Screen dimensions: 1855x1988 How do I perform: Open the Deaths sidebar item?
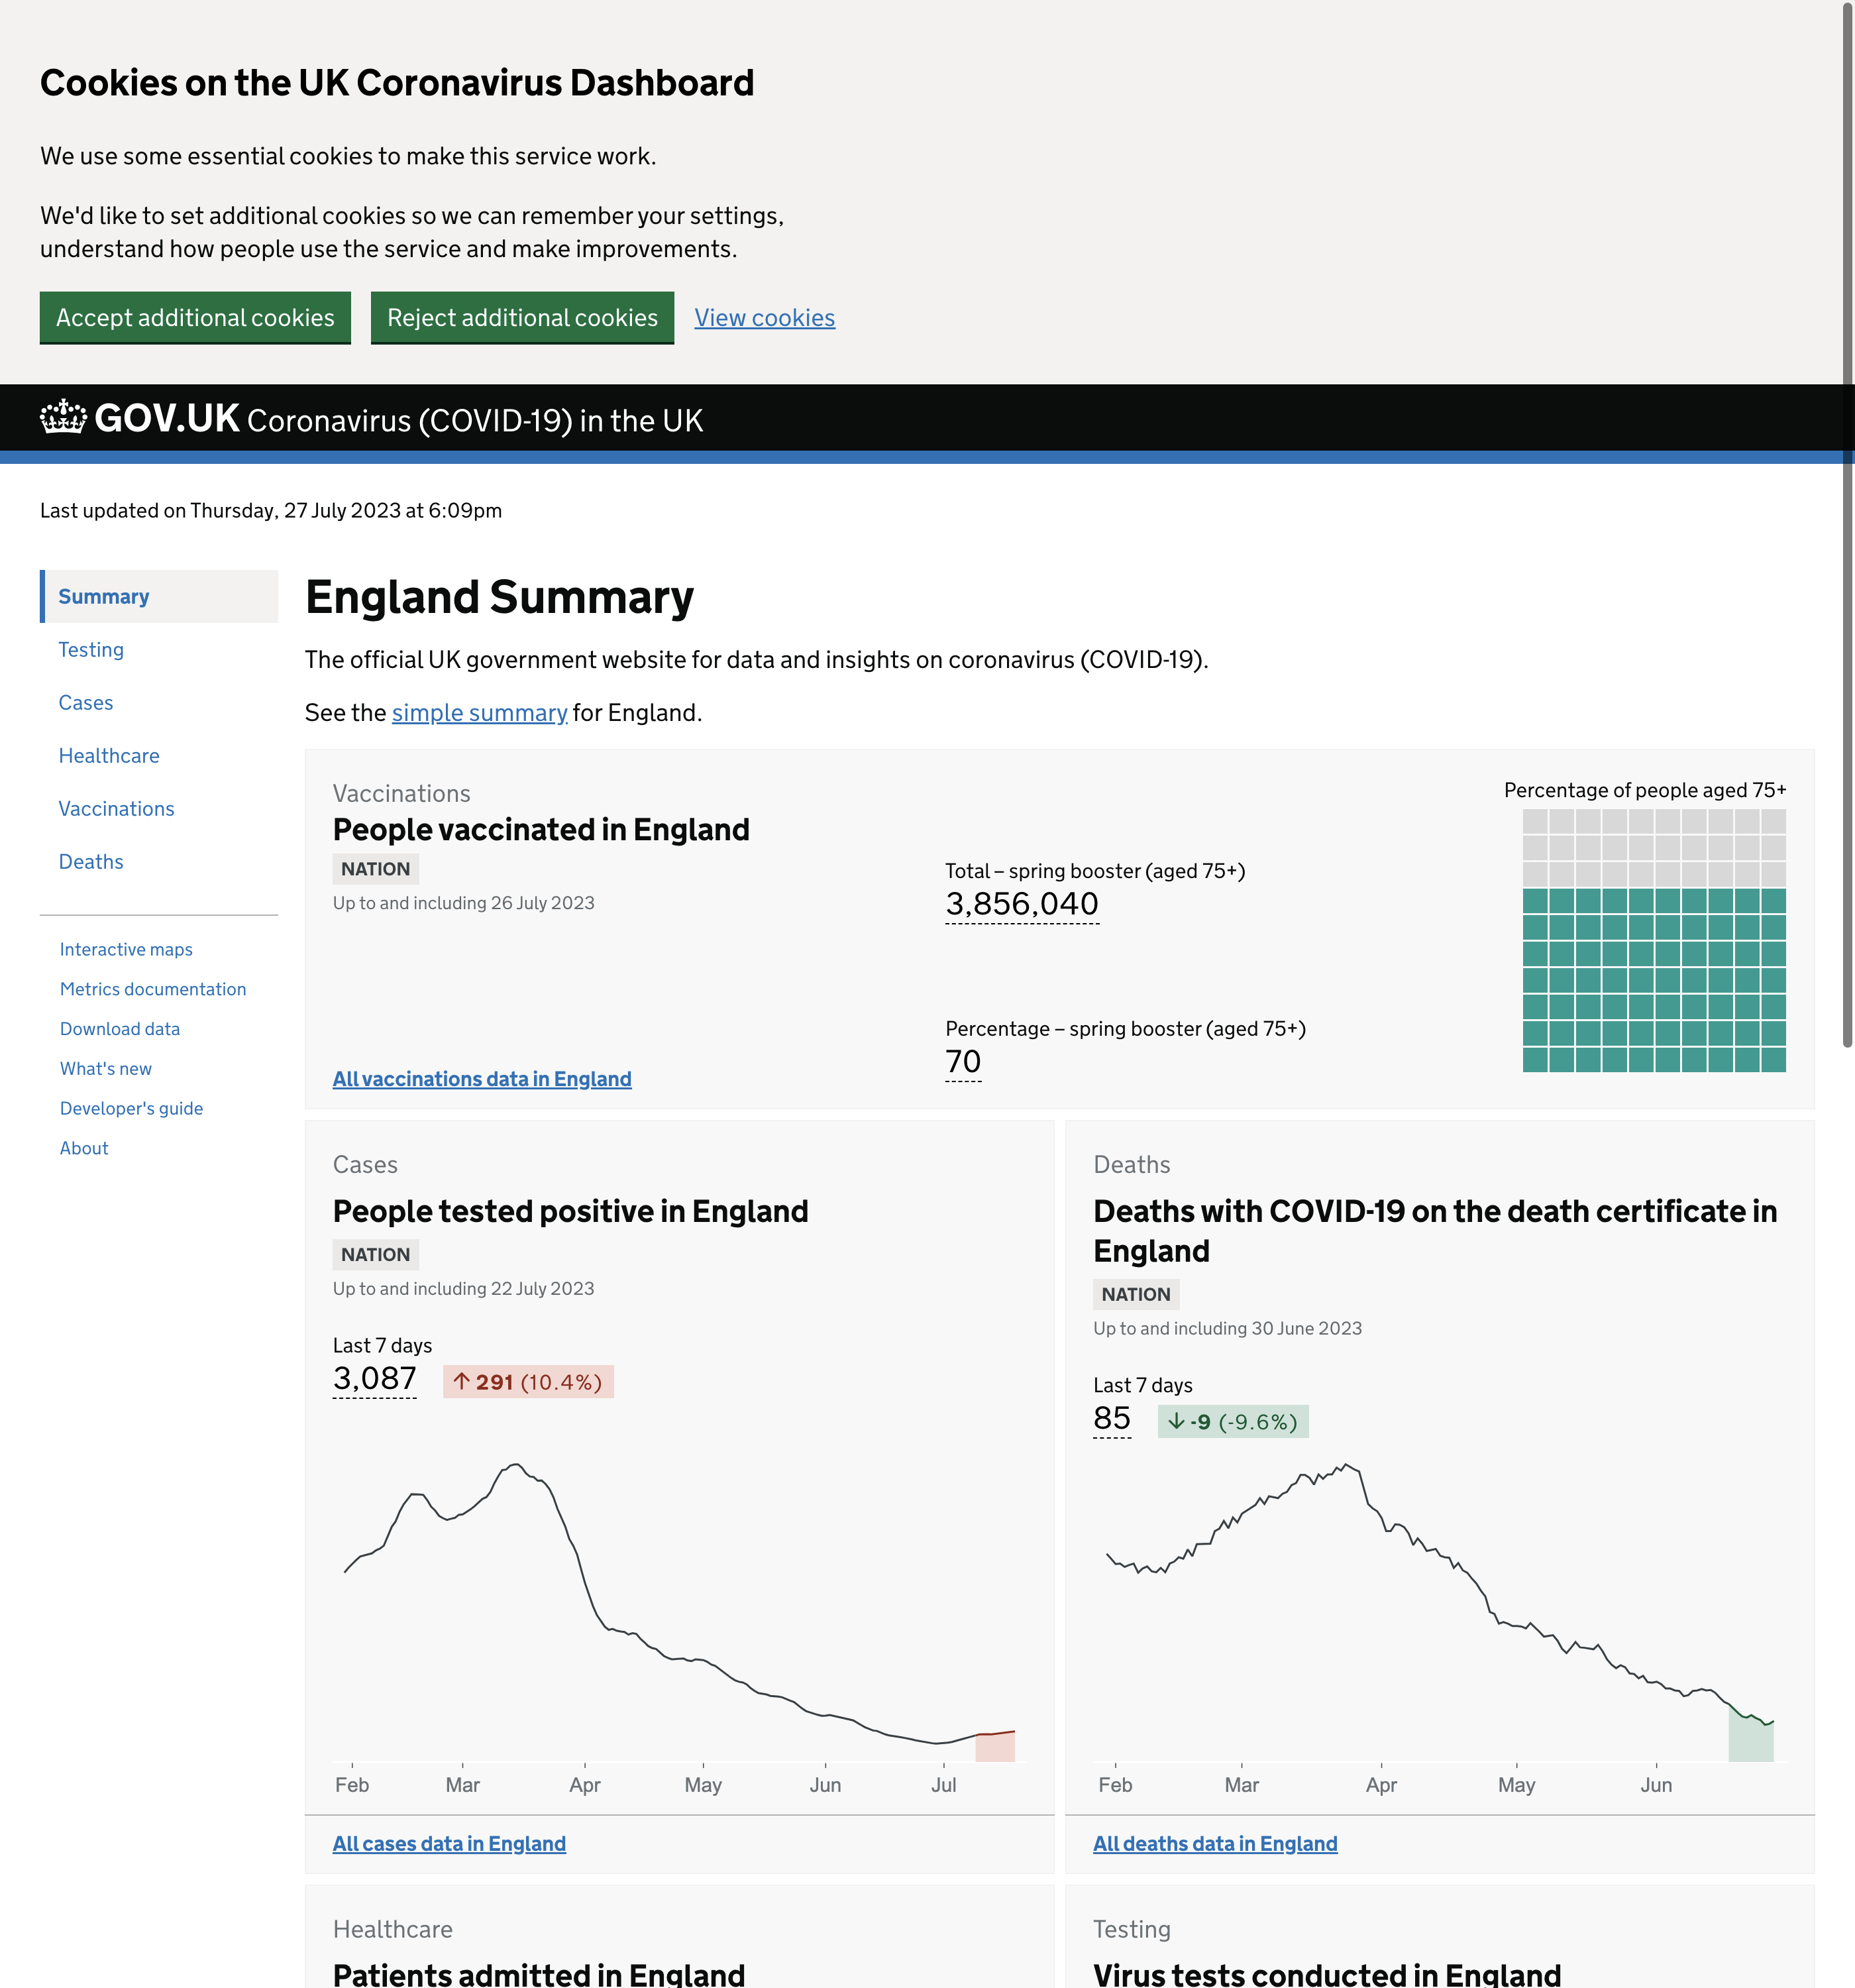(x=91, y=862)
